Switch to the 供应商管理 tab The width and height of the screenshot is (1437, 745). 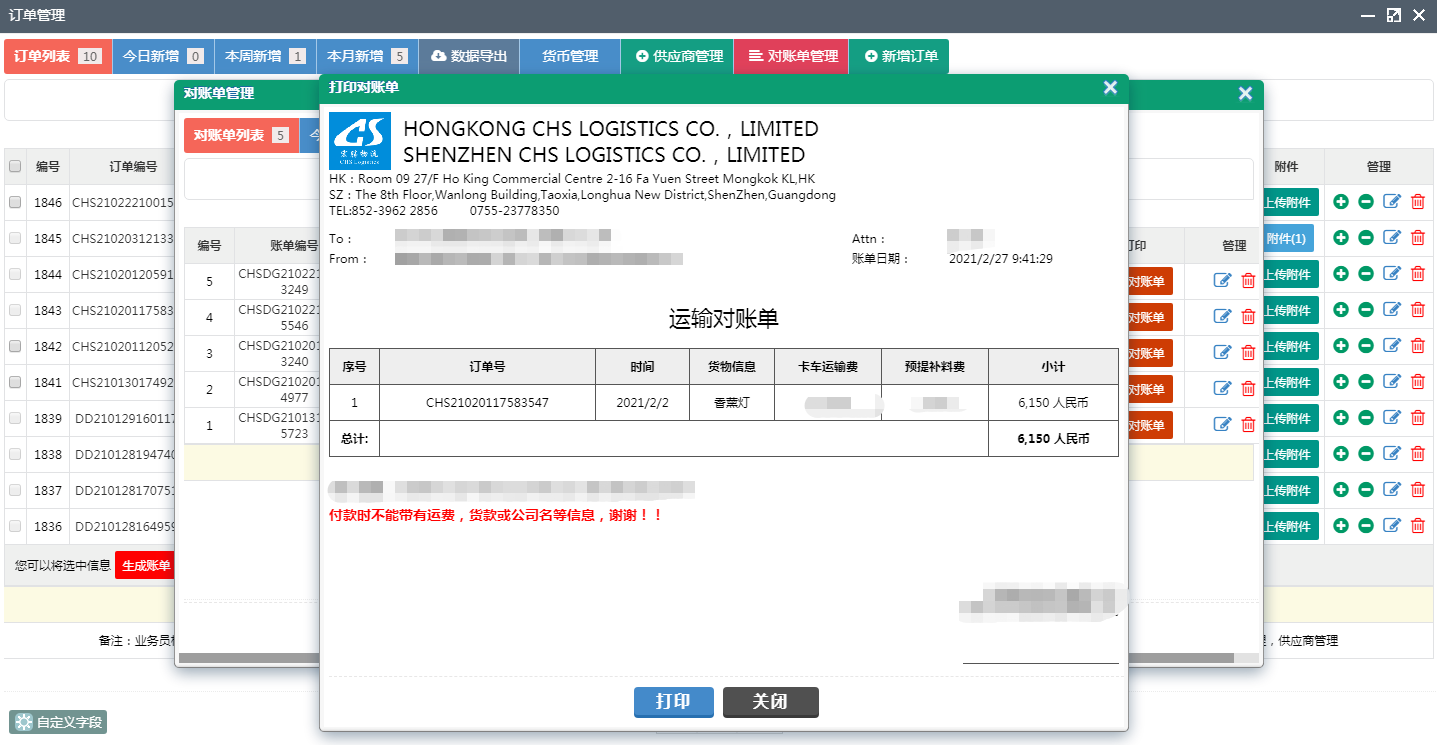click(677, 57)
